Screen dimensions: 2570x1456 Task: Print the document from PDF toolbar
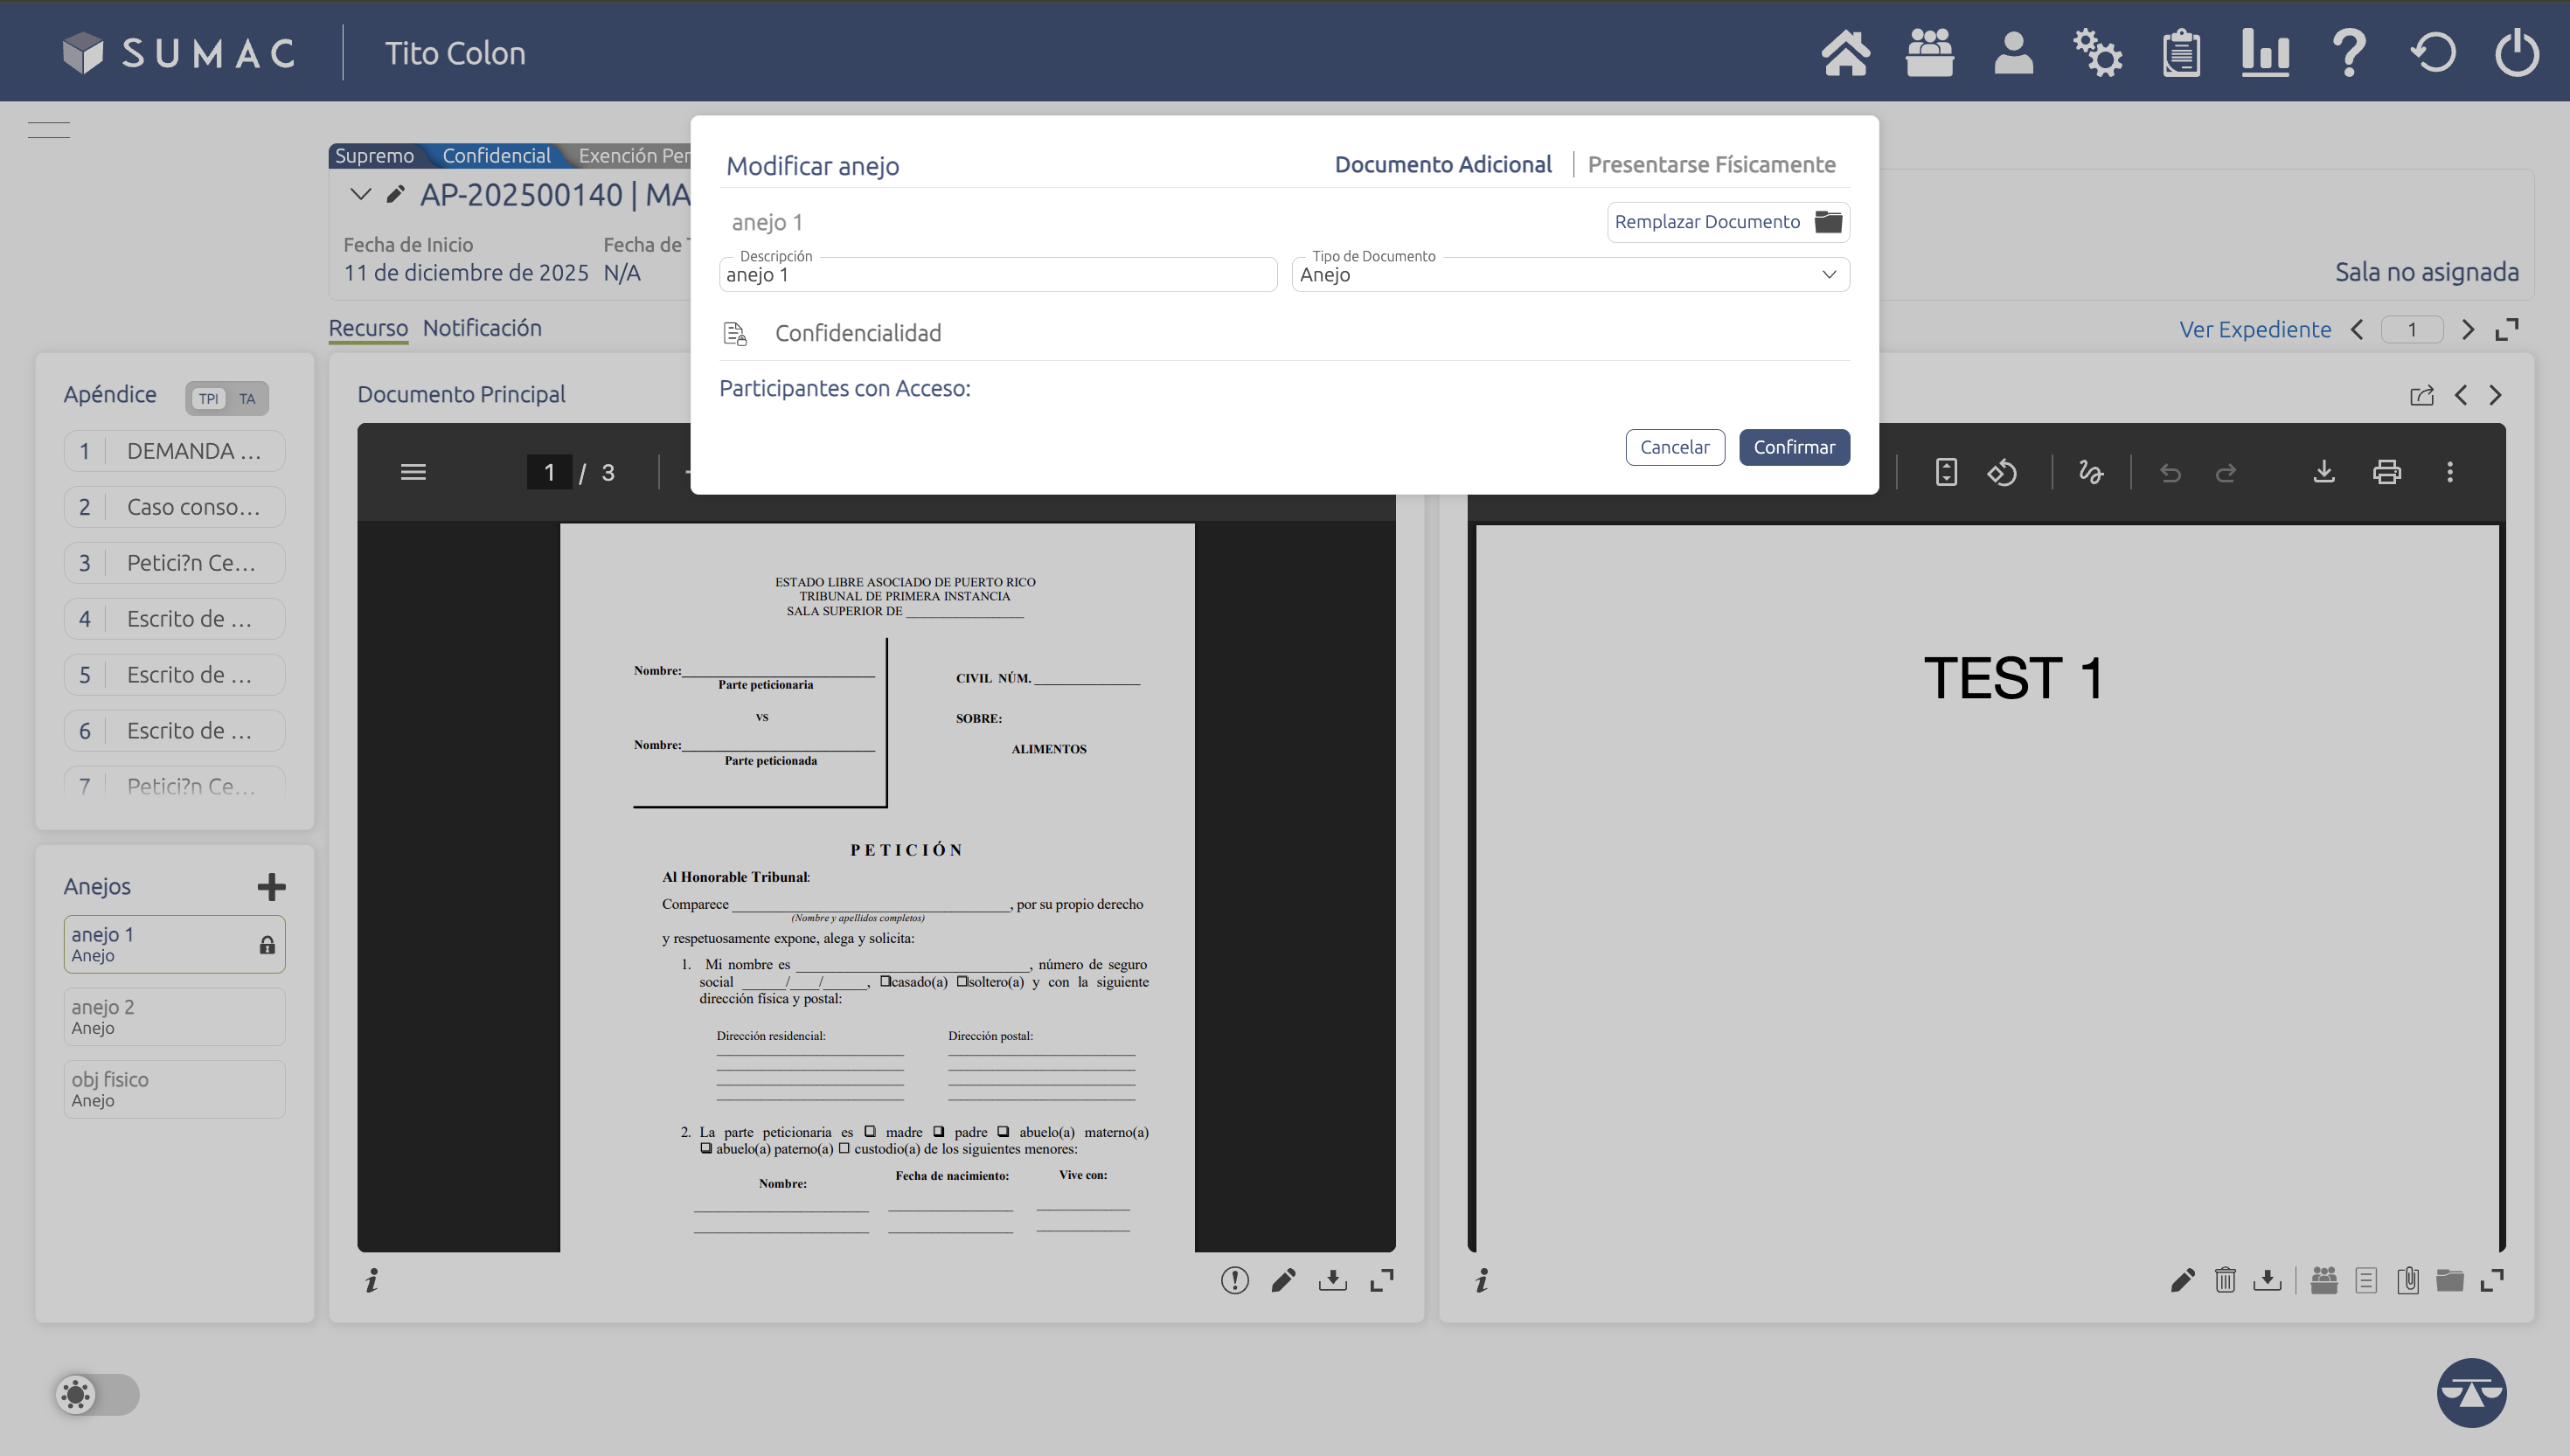(2386, 472)
